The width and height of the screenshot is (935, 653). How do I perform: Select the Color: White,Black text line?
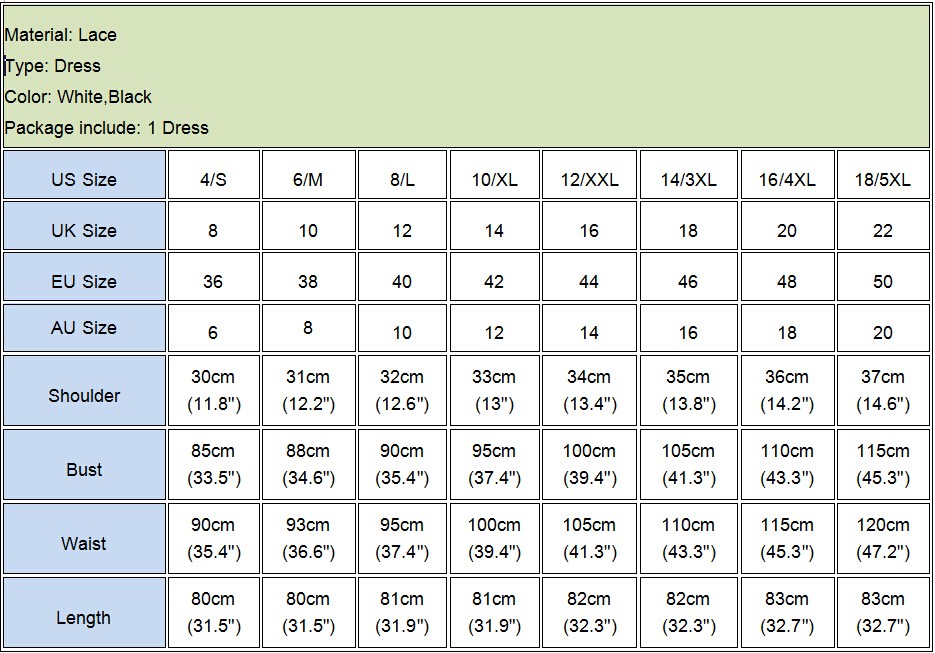pos(78,97)
